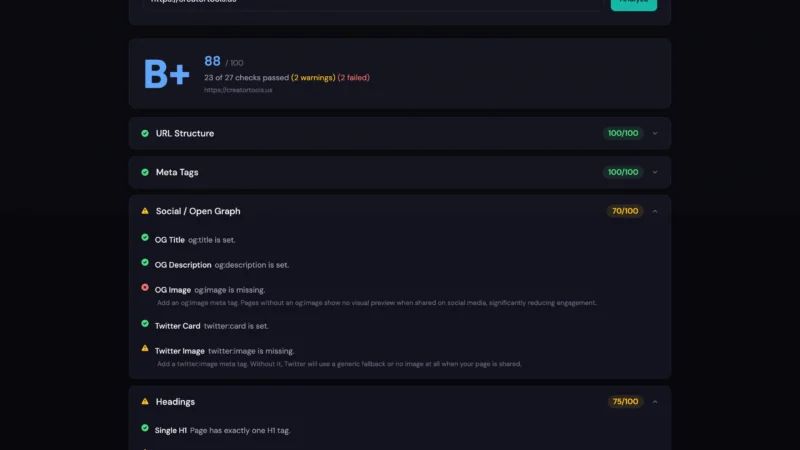Viewport: 800px width, 450px height.
Task: Click the warning triangle beside Headings
Action: pyautogui.click(x=145, y=402)
